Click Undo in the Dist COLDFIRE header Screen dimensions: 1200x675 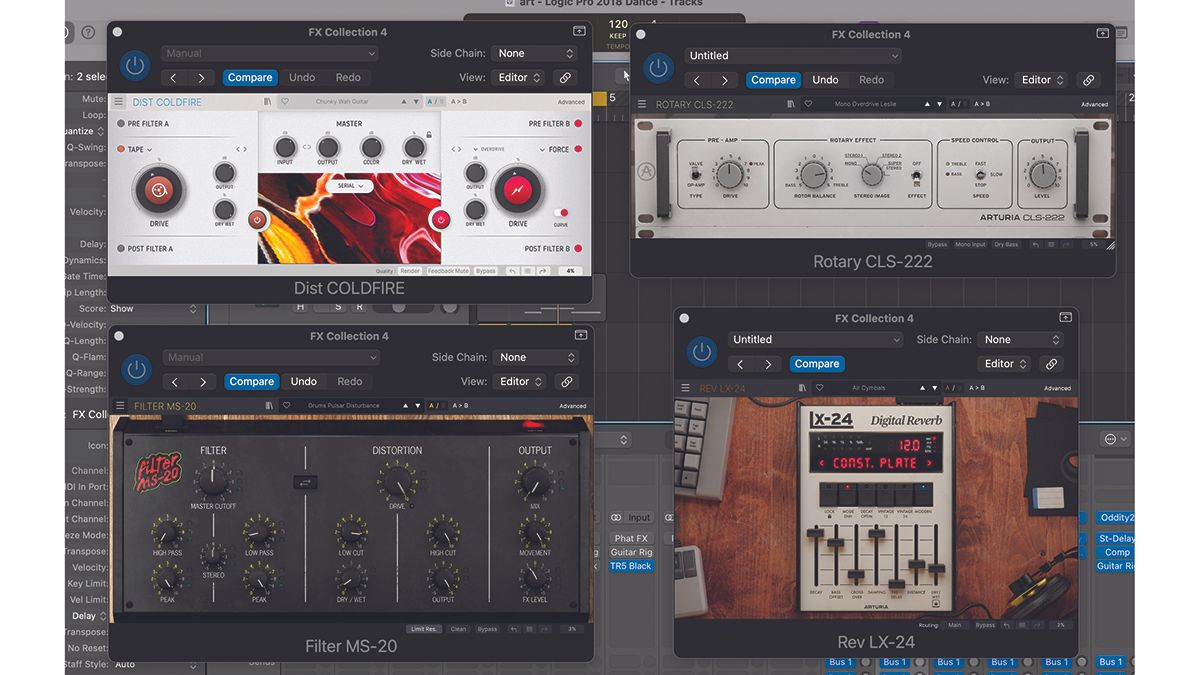(x=303, y=77)
